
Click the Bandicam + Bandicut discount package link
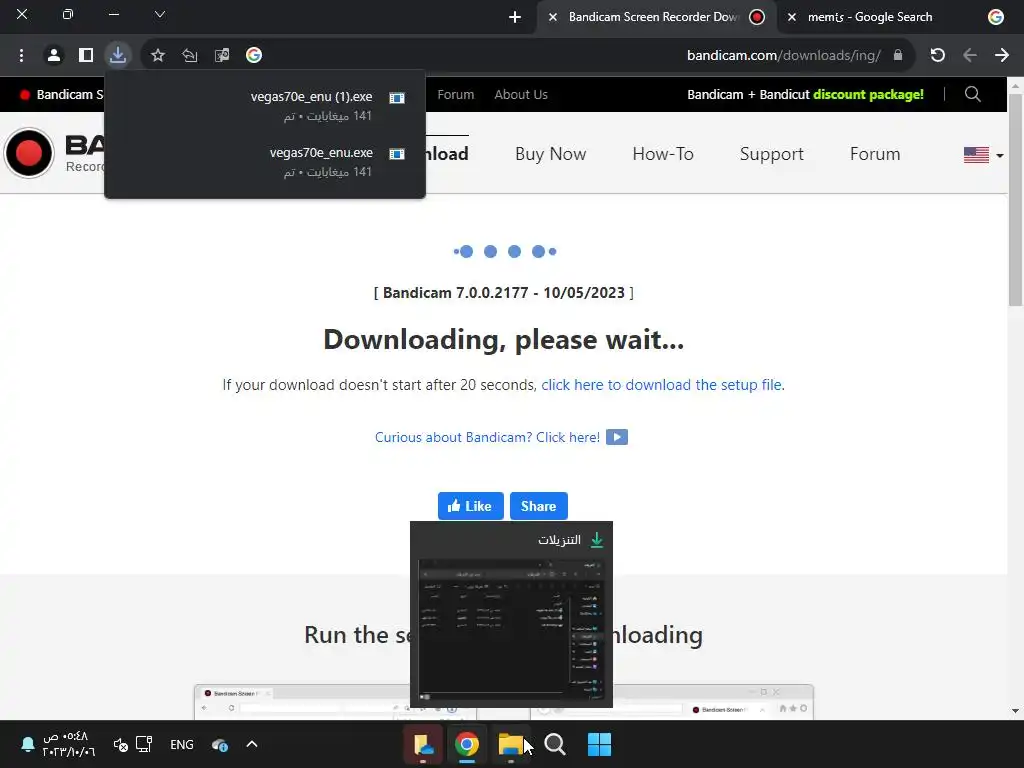coord(805,95)
